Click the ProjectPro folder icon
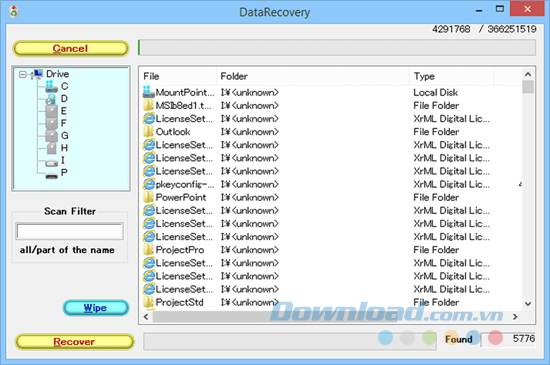 coord(148,250)
